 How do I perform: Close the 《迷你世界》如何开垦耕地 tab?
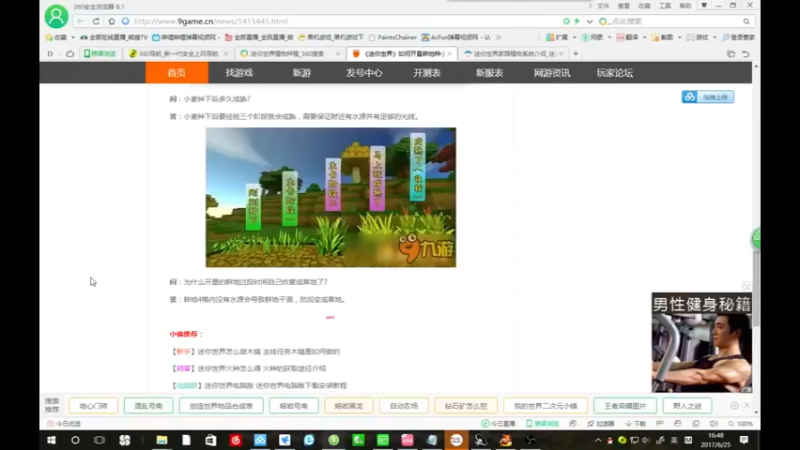[x=449, y=54]
